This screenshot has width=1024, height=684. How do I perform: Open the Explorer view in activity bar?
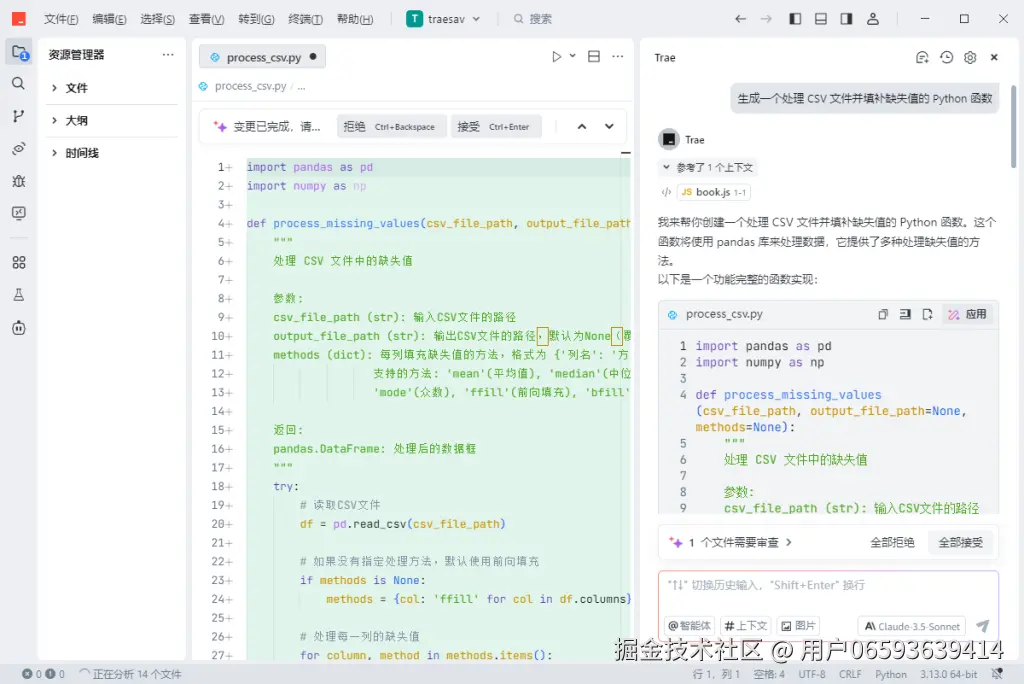[x=19, y=52]
